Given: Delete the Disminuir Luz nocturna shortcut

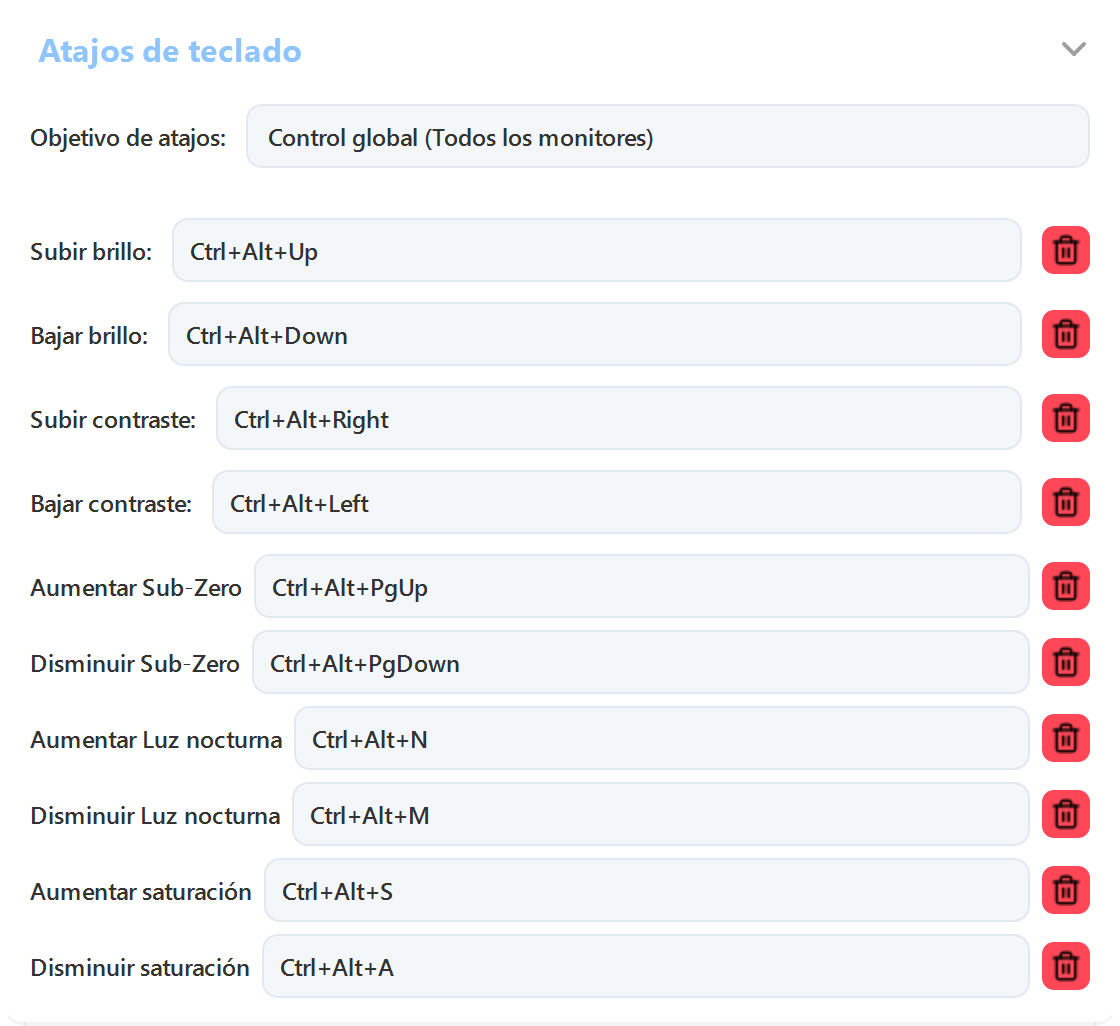Looking at the screenshot, I should tap(1065, 814).
